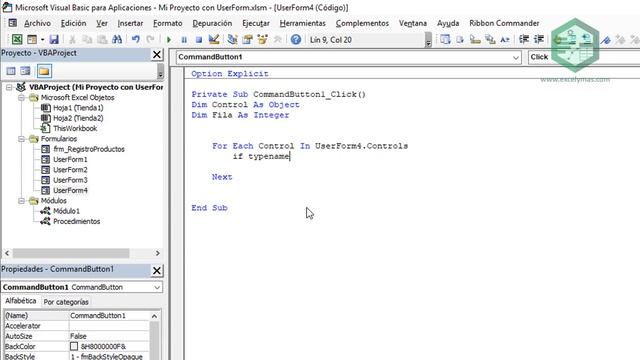The width and height of the screenshot is (640, 360).
Task: Switch to the Por categorías tab
Action: 66,302
